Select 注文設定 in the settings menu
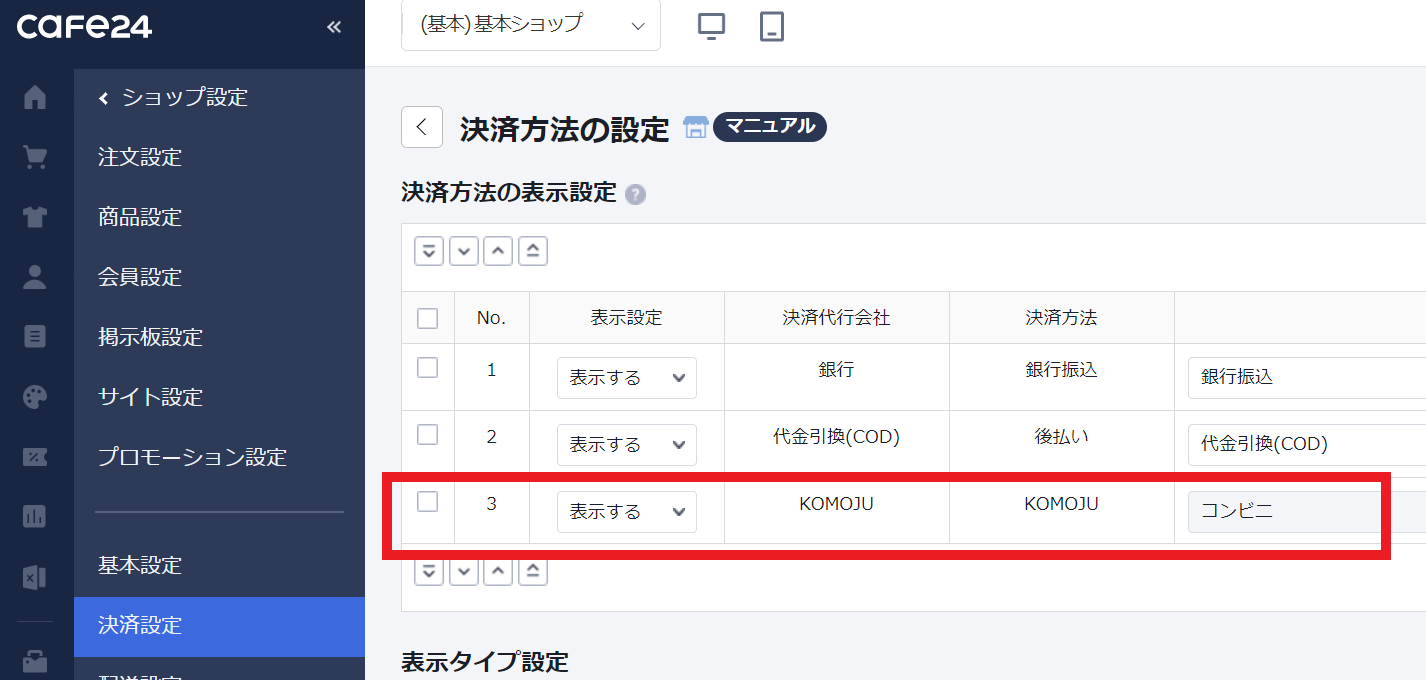The image size is (1426, 680). coord(140,157)
